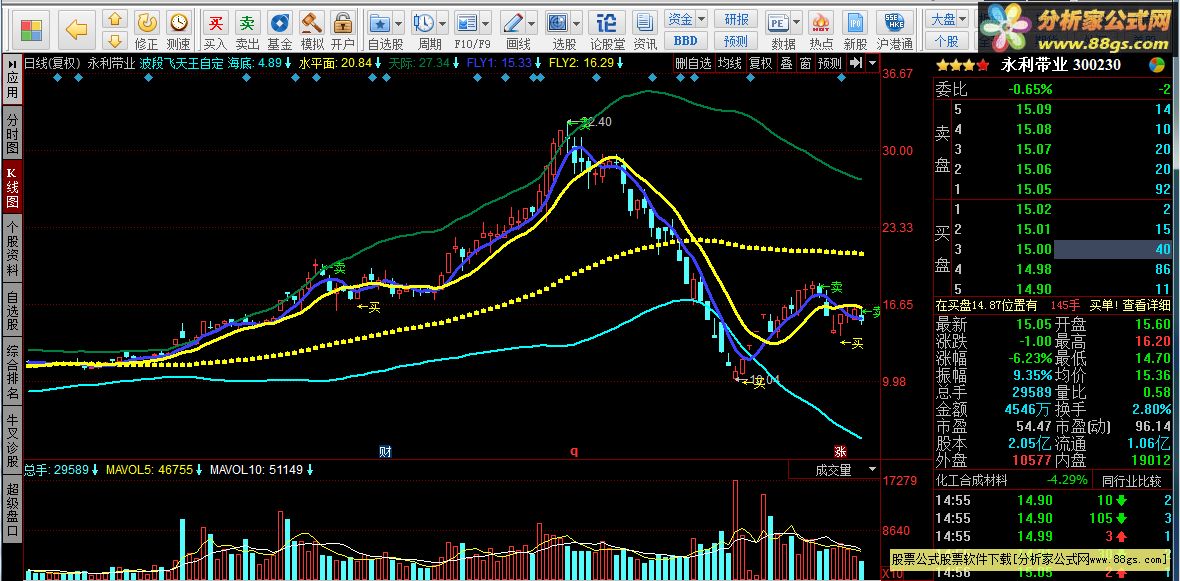
Task: Go back with the yellow left arrow
Action: (76, 30)
